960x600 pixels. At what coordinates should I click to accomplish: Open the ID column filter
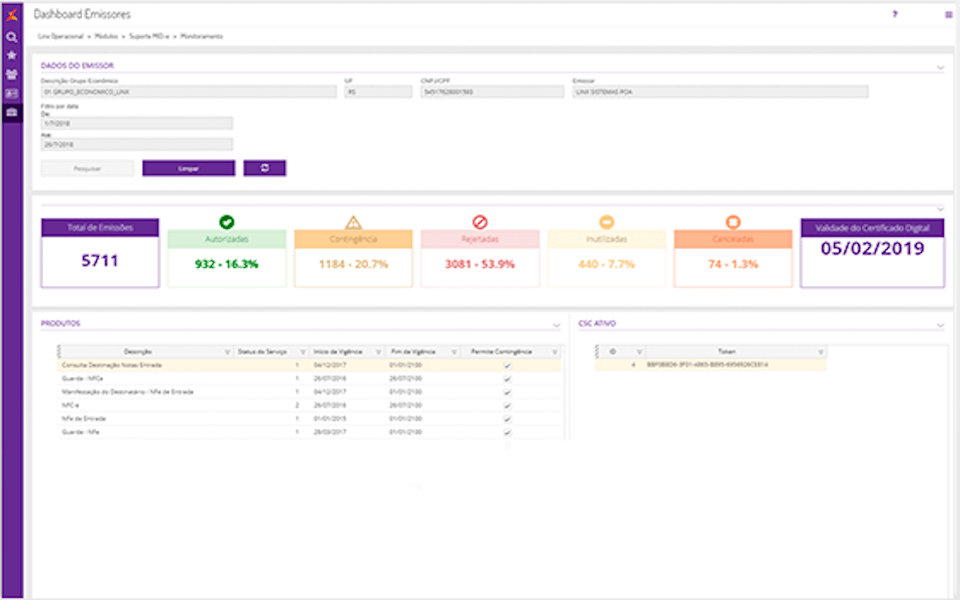coord(639,352)
